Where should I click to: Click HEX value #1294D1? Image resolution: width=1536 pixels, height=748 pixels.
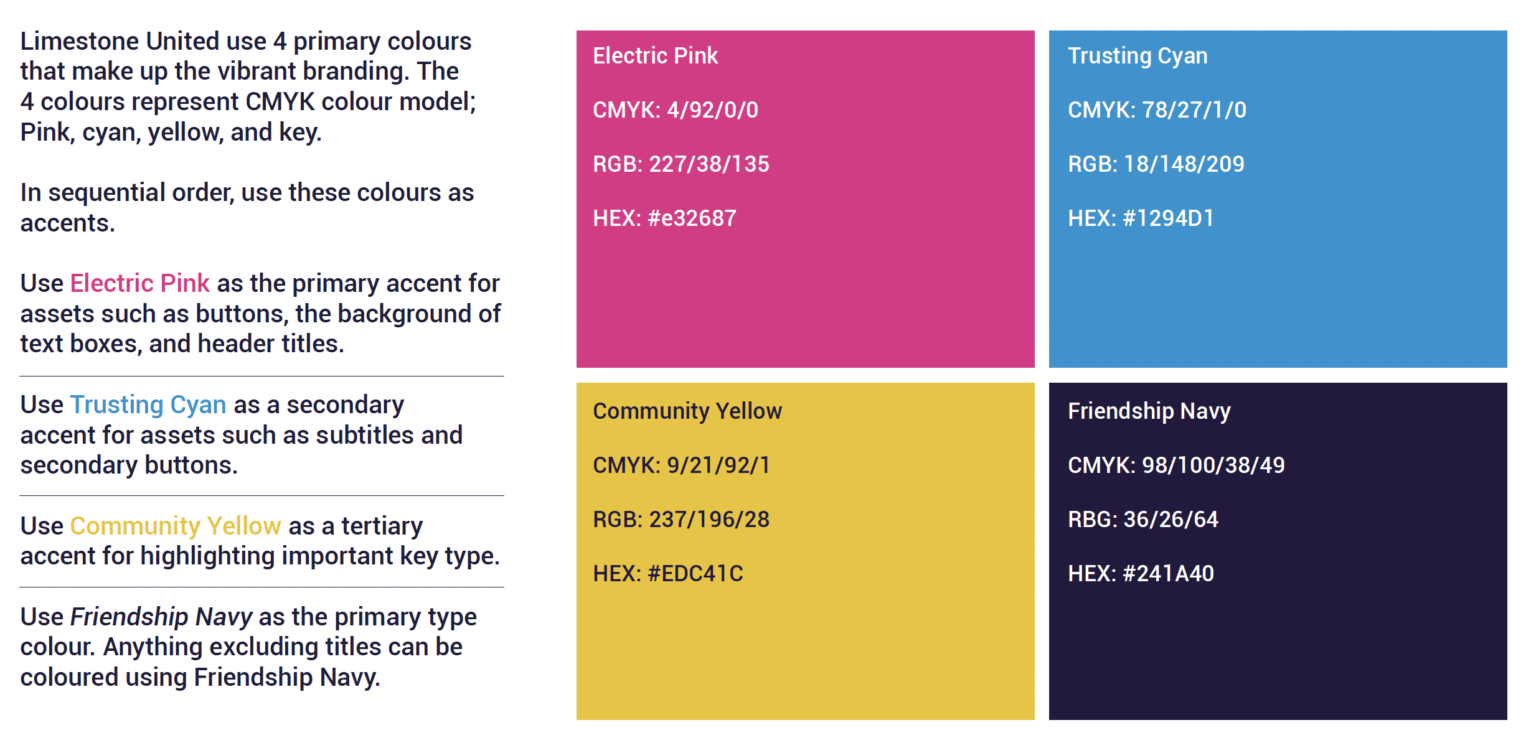1141,218
